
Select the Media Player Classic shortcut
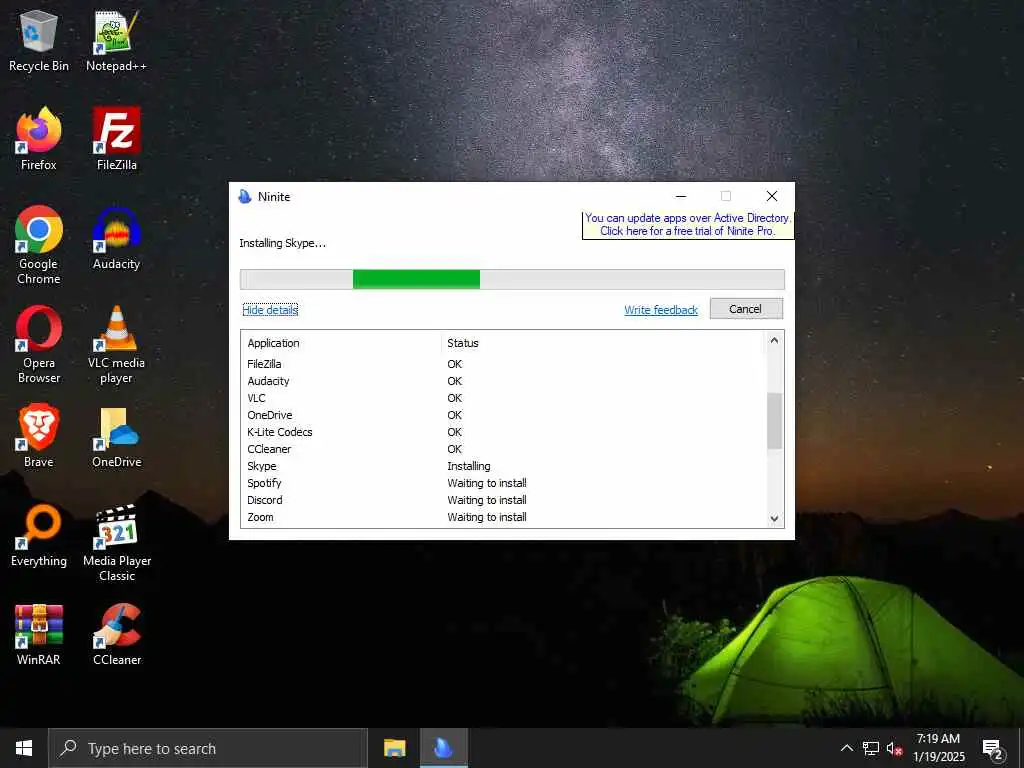(x=116, y=543)
